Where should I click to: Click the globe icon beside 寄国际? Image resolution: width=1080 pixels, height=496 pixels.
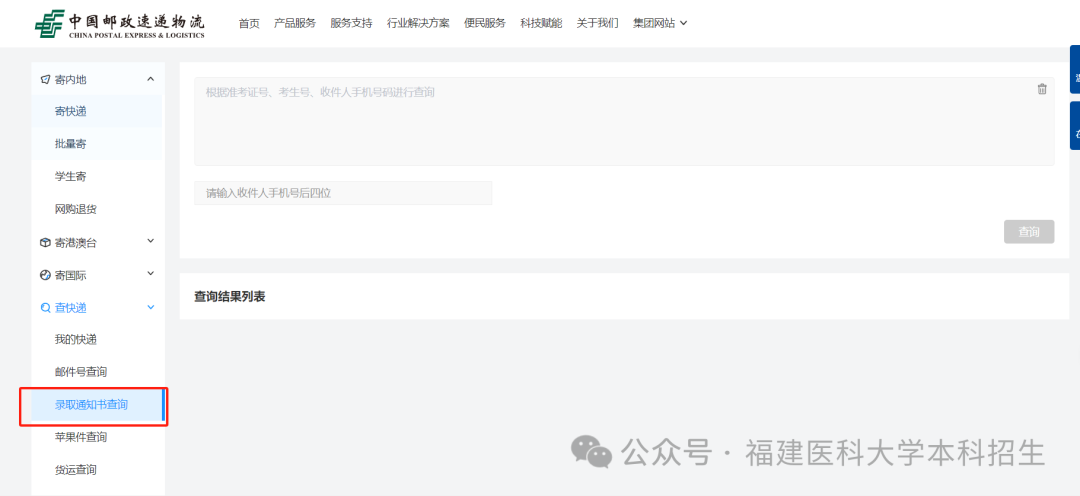(45, 275)
